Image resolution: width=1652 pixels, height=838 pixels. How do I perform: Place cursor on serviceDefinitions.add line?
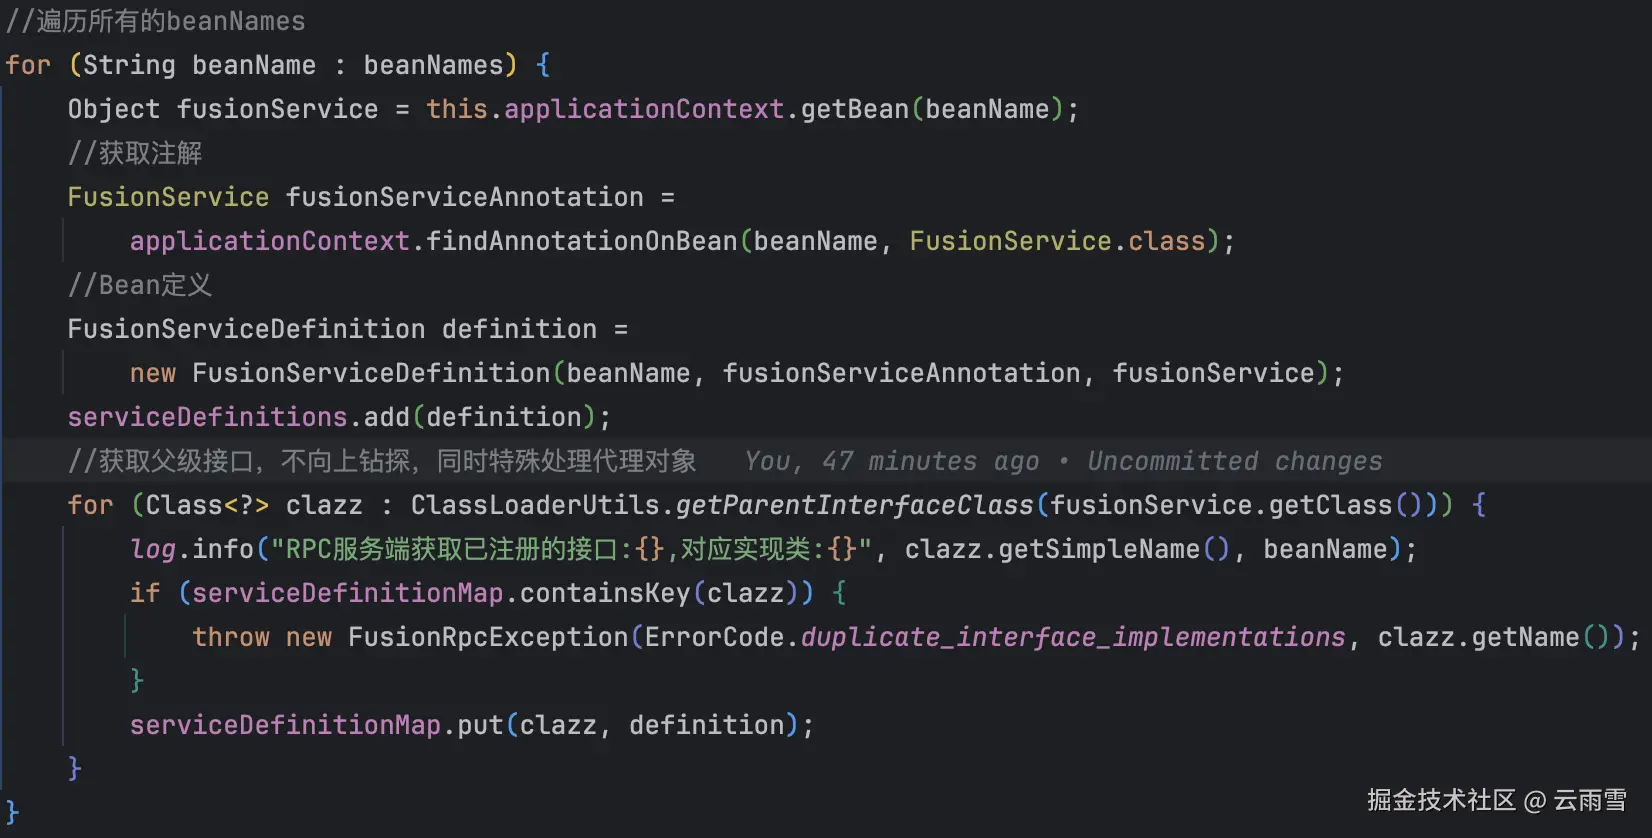[338, 417]
